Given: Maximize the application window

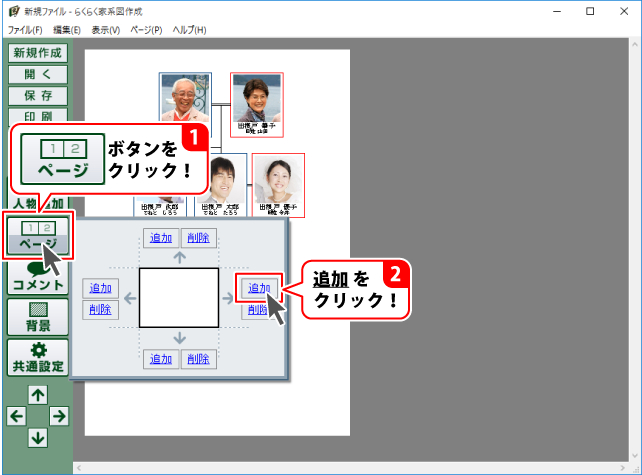Looking at the screenshot, I should (590, 11).
